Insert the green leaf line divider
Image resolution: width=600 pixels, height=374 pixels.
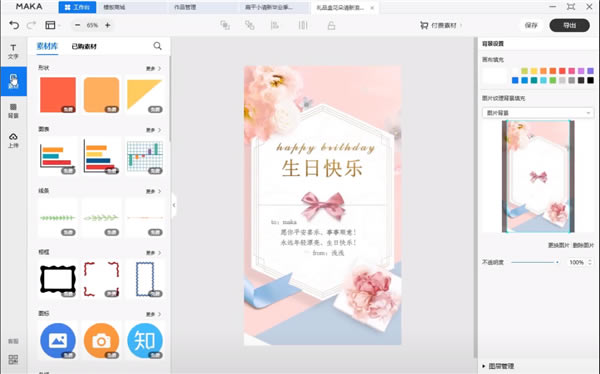click(58, 218)
